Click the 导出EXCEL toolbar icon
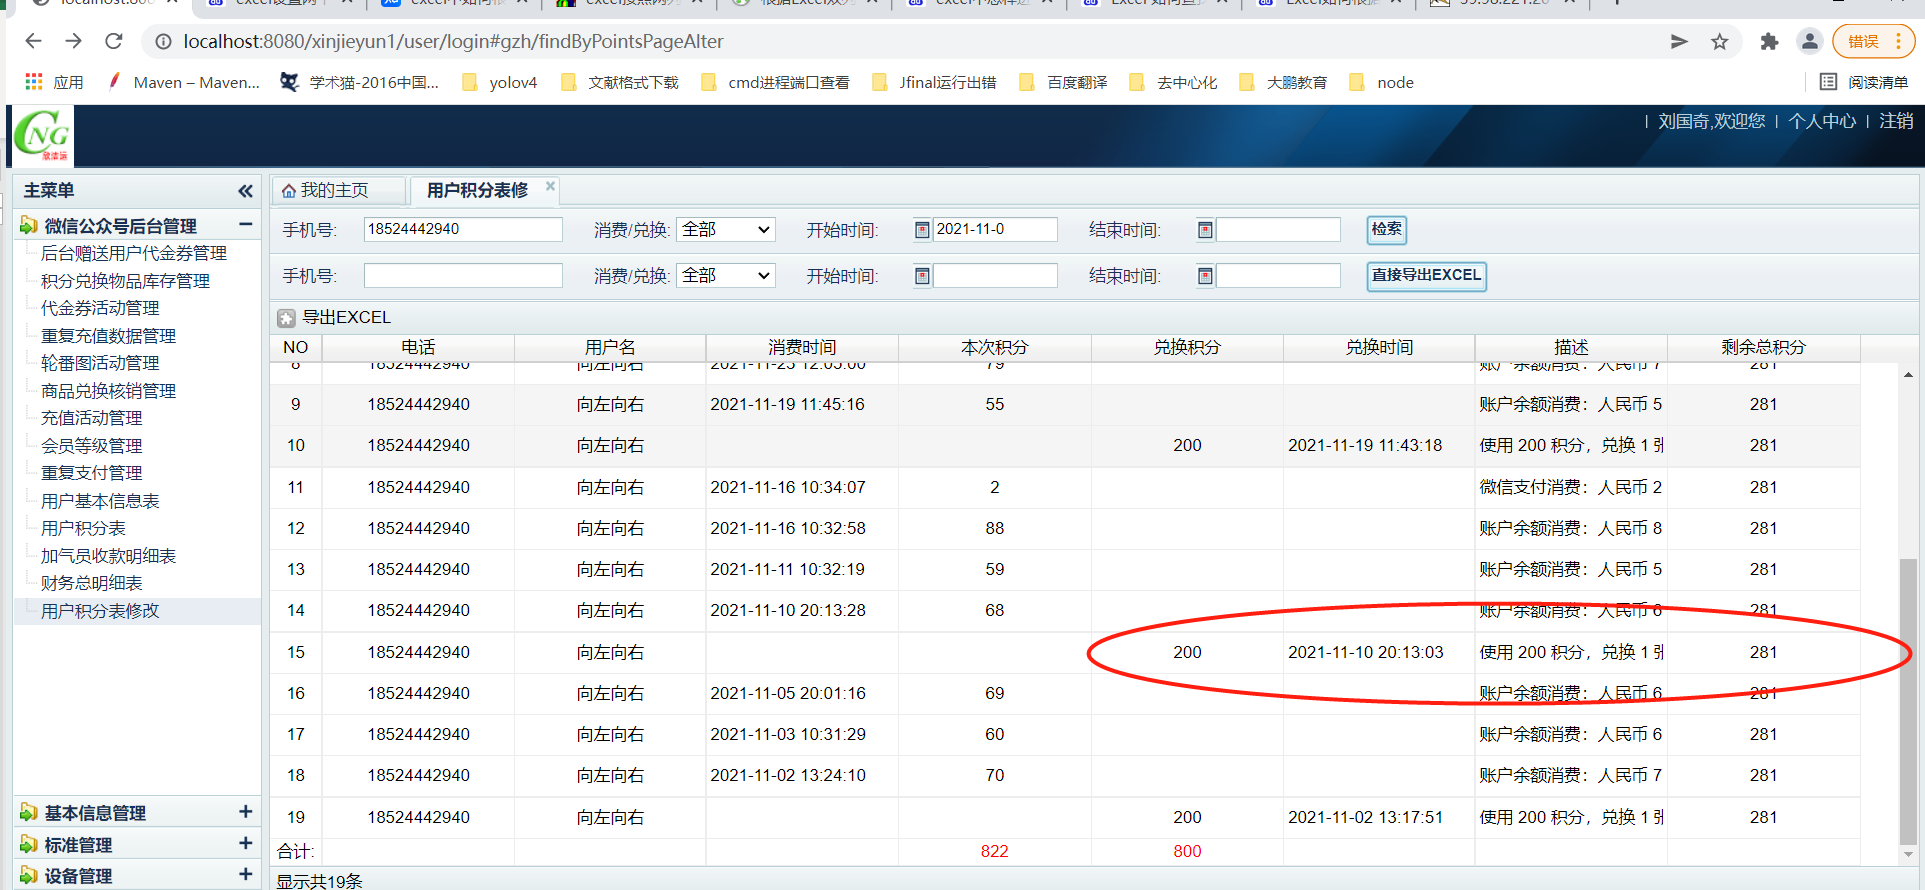 coord(287,318)
